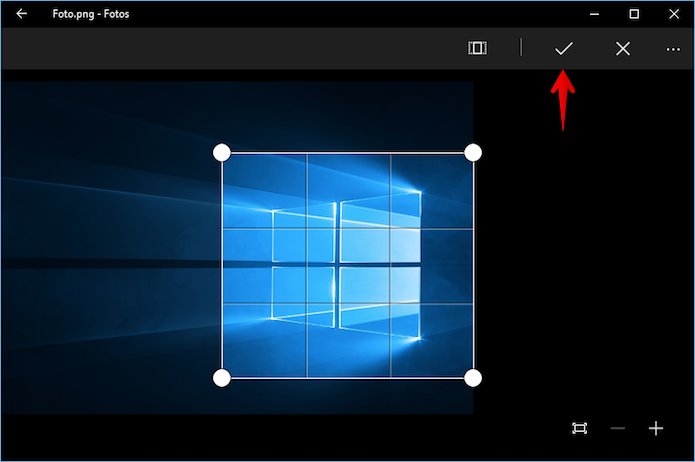Viewport: 695px width, 462px height.
Task: Apply the crop with the checkmark
Action: tap(564, 48)
